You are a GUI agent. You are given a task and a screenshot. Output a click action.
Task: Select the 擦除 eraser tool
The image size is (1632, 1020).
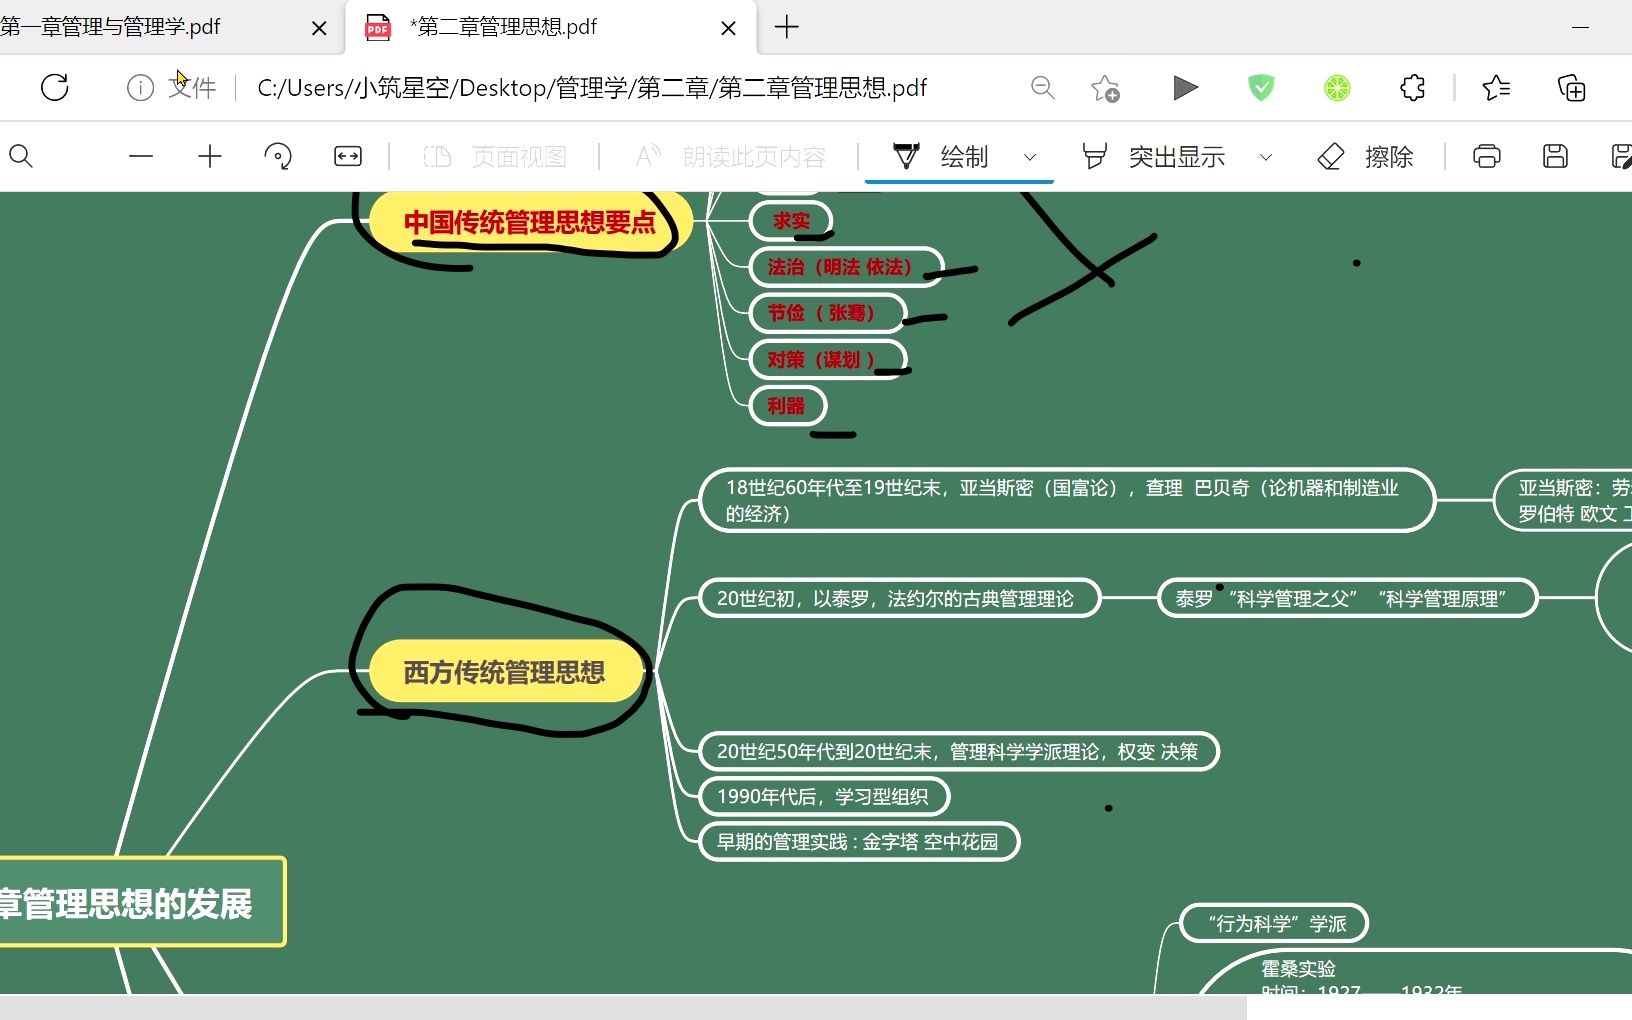point(1365,156)
